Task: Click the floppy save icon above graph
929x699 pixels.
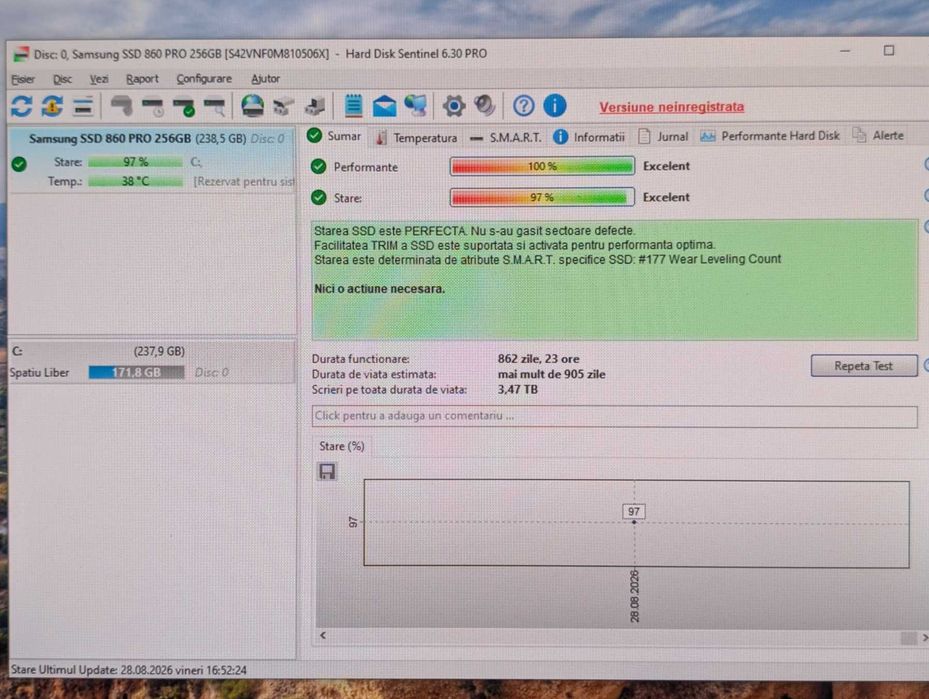Action: (x=327, y=472)
